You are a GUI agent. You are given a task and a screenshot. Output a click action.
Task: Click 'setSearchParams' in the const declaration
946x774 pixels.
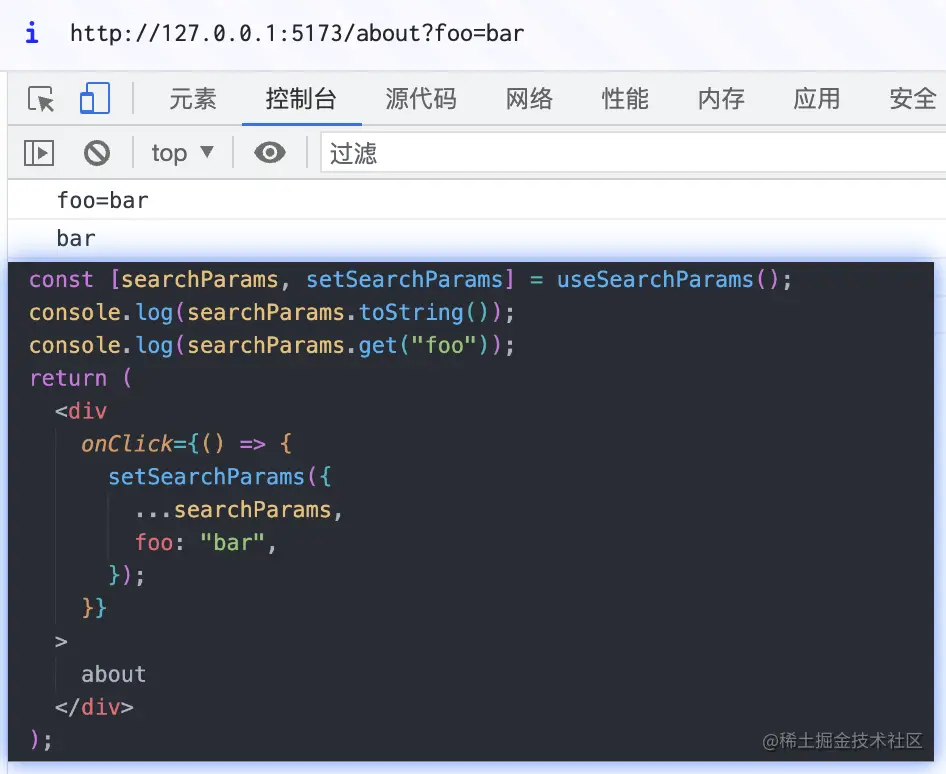pos(404,279)
